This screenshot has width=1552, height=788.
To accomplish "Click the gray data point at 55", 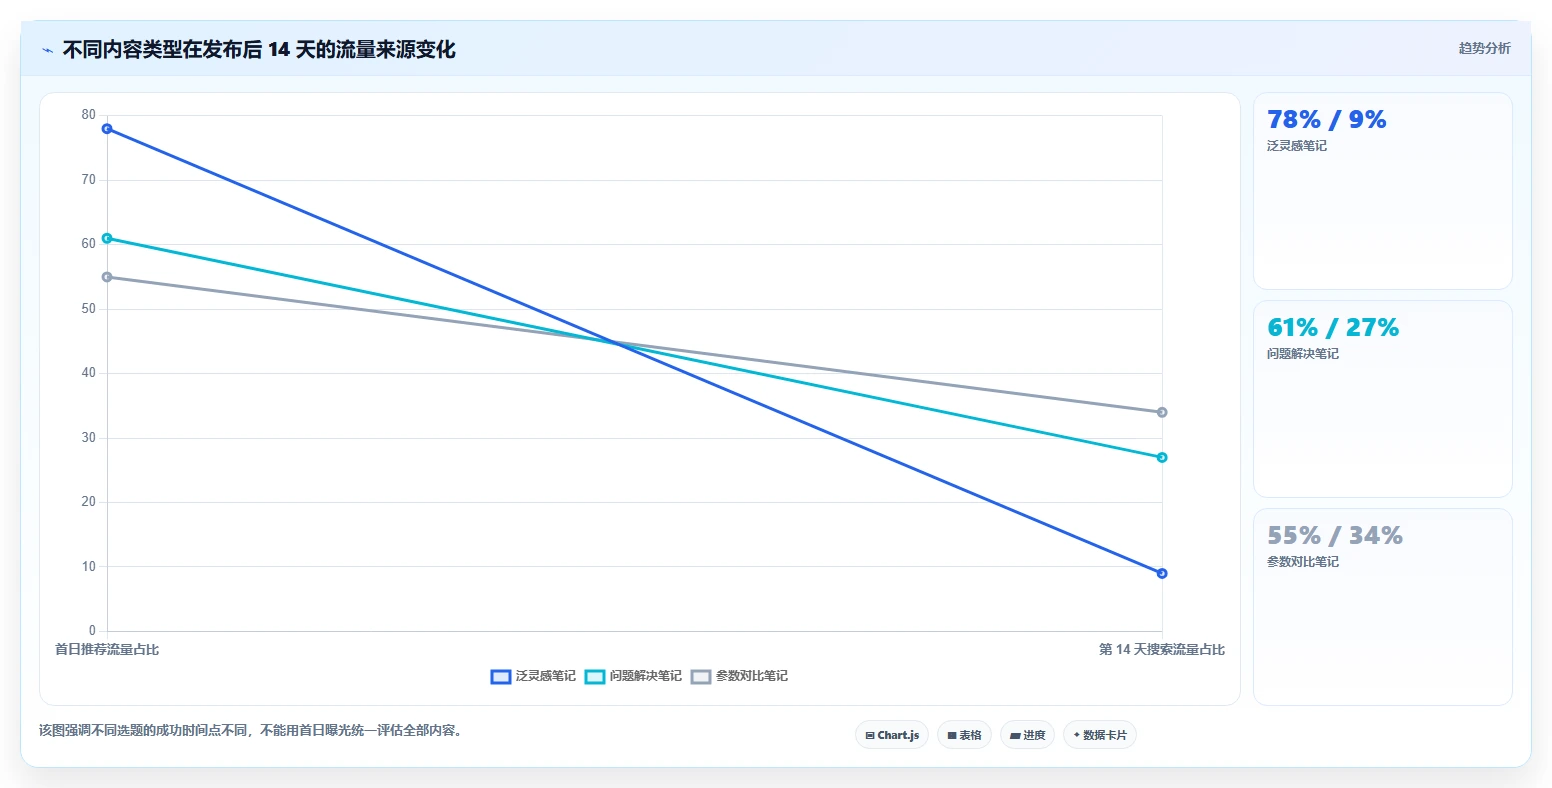I will click(x=107, y=277).
